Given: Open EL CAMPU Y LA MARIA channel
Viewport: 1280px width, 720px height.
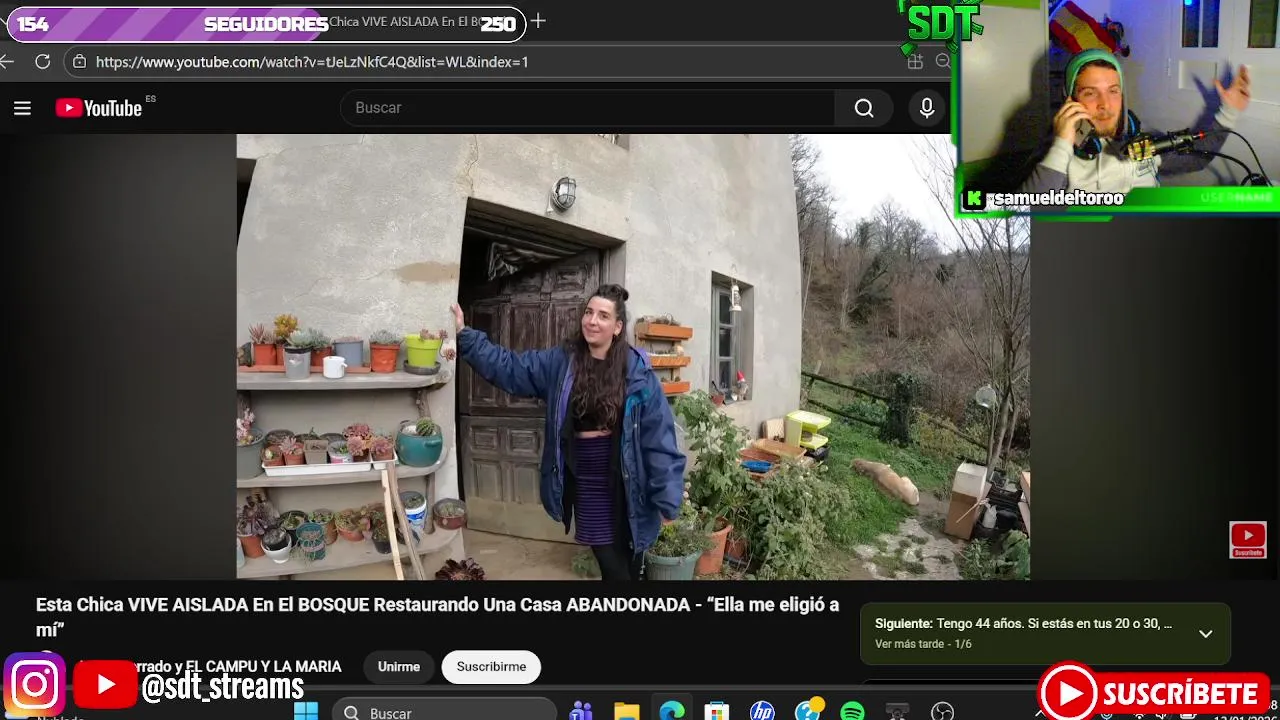Looking at the screenshot, I should point(263,667).
